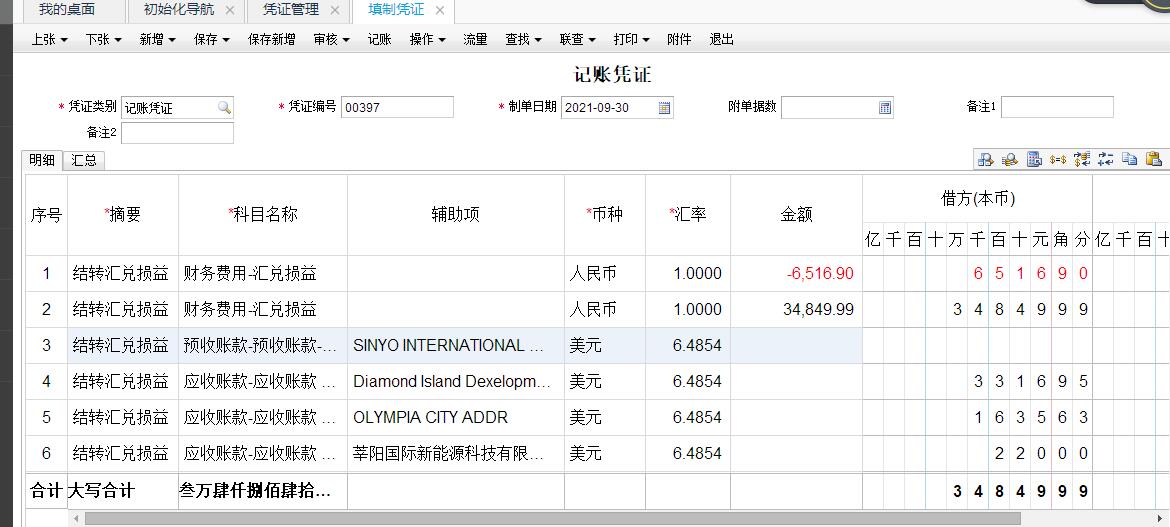The image size is (1170, 527).
Task: Click row number 5 in 序号 column
Action: click(x=46, y=417)
